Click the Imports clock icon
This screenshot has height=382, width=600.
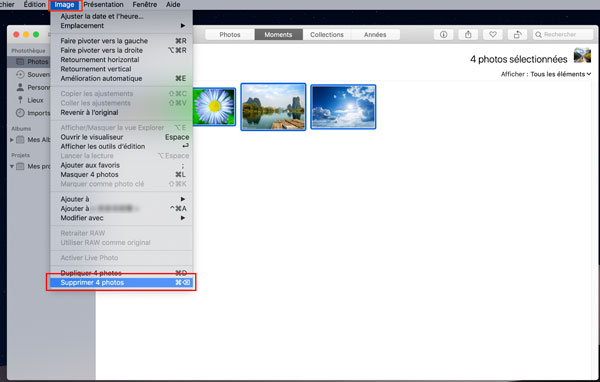click(20, 113)
